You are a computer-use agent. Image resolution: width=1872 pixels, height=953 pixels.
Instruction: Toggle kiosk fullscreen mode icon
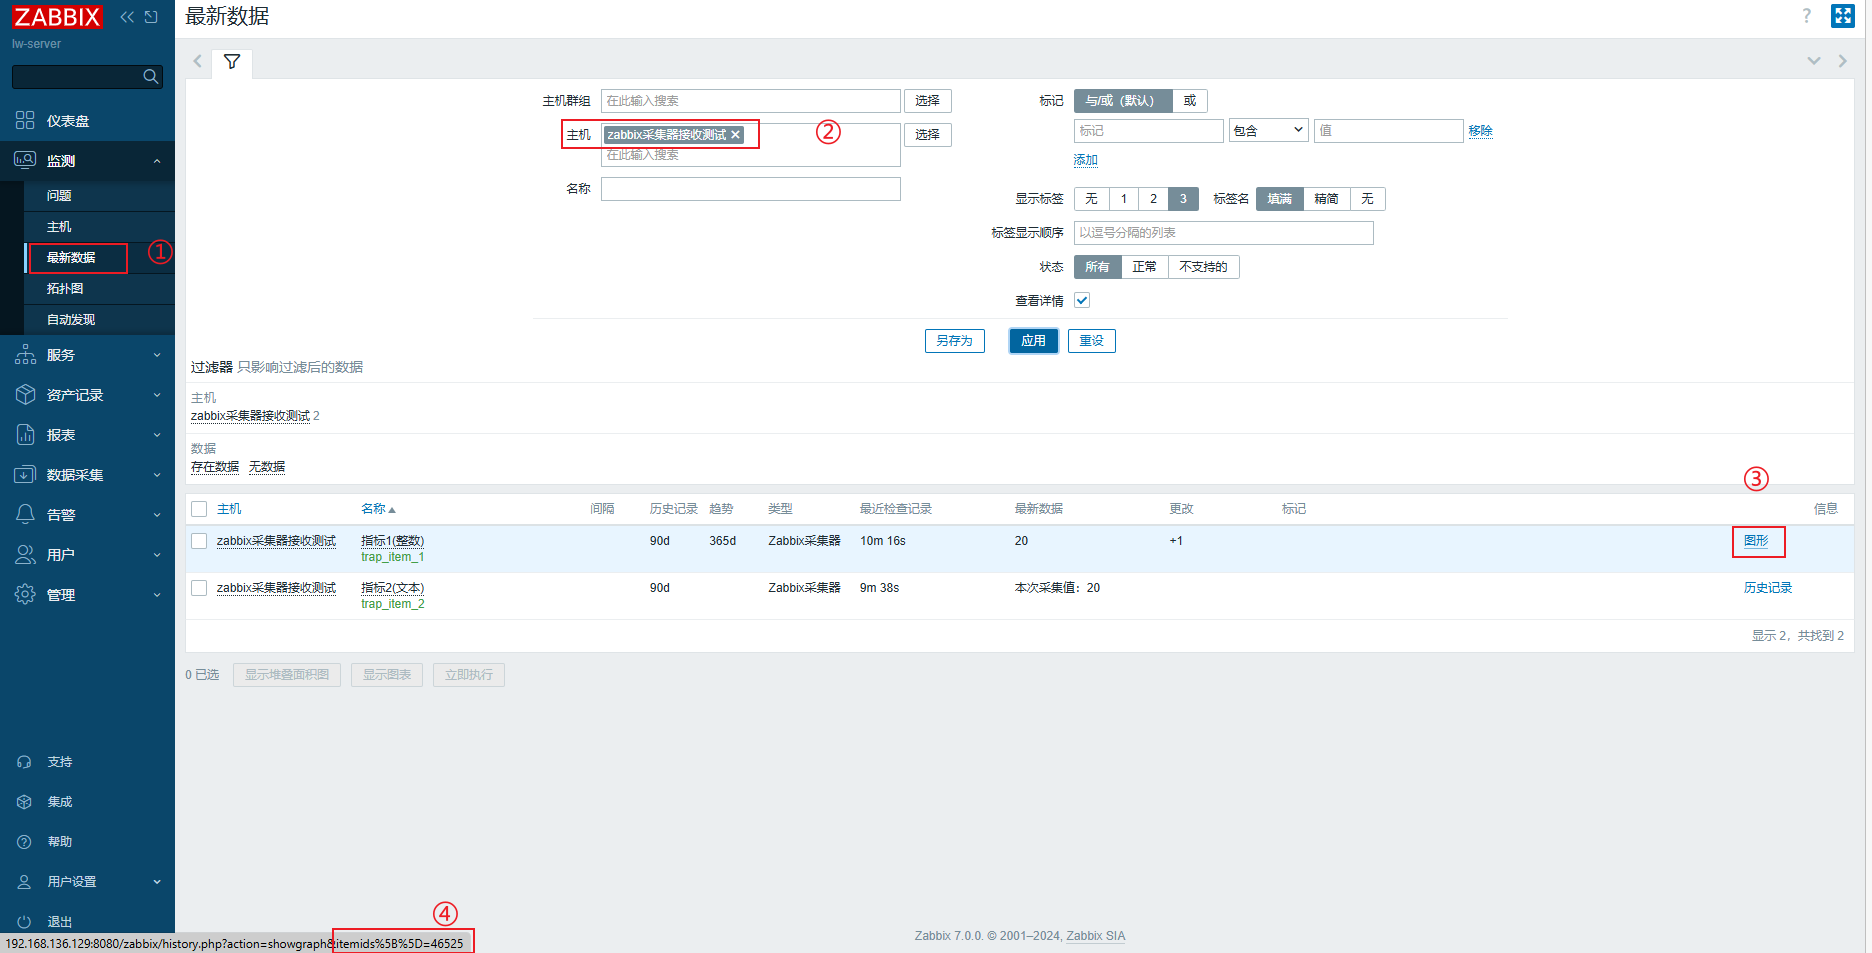pyautogui.click(x=1843, y=16)
